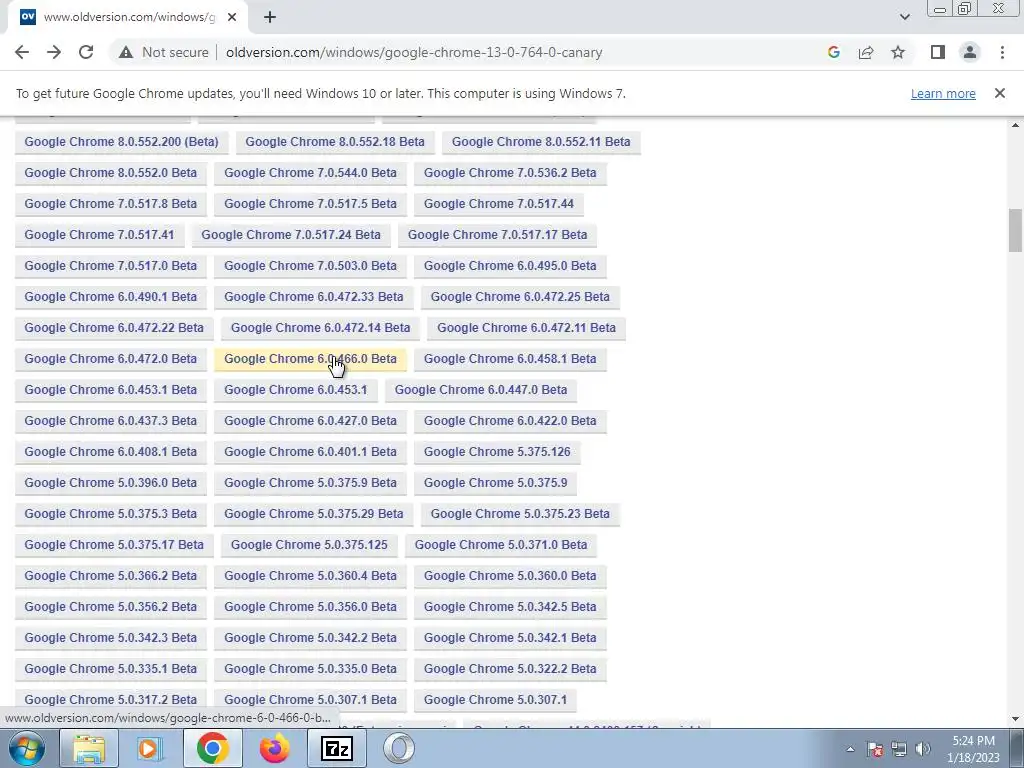Open the taskbar clock and date
The width and height of the screenshot is (1024, 768).
point(974,749)
